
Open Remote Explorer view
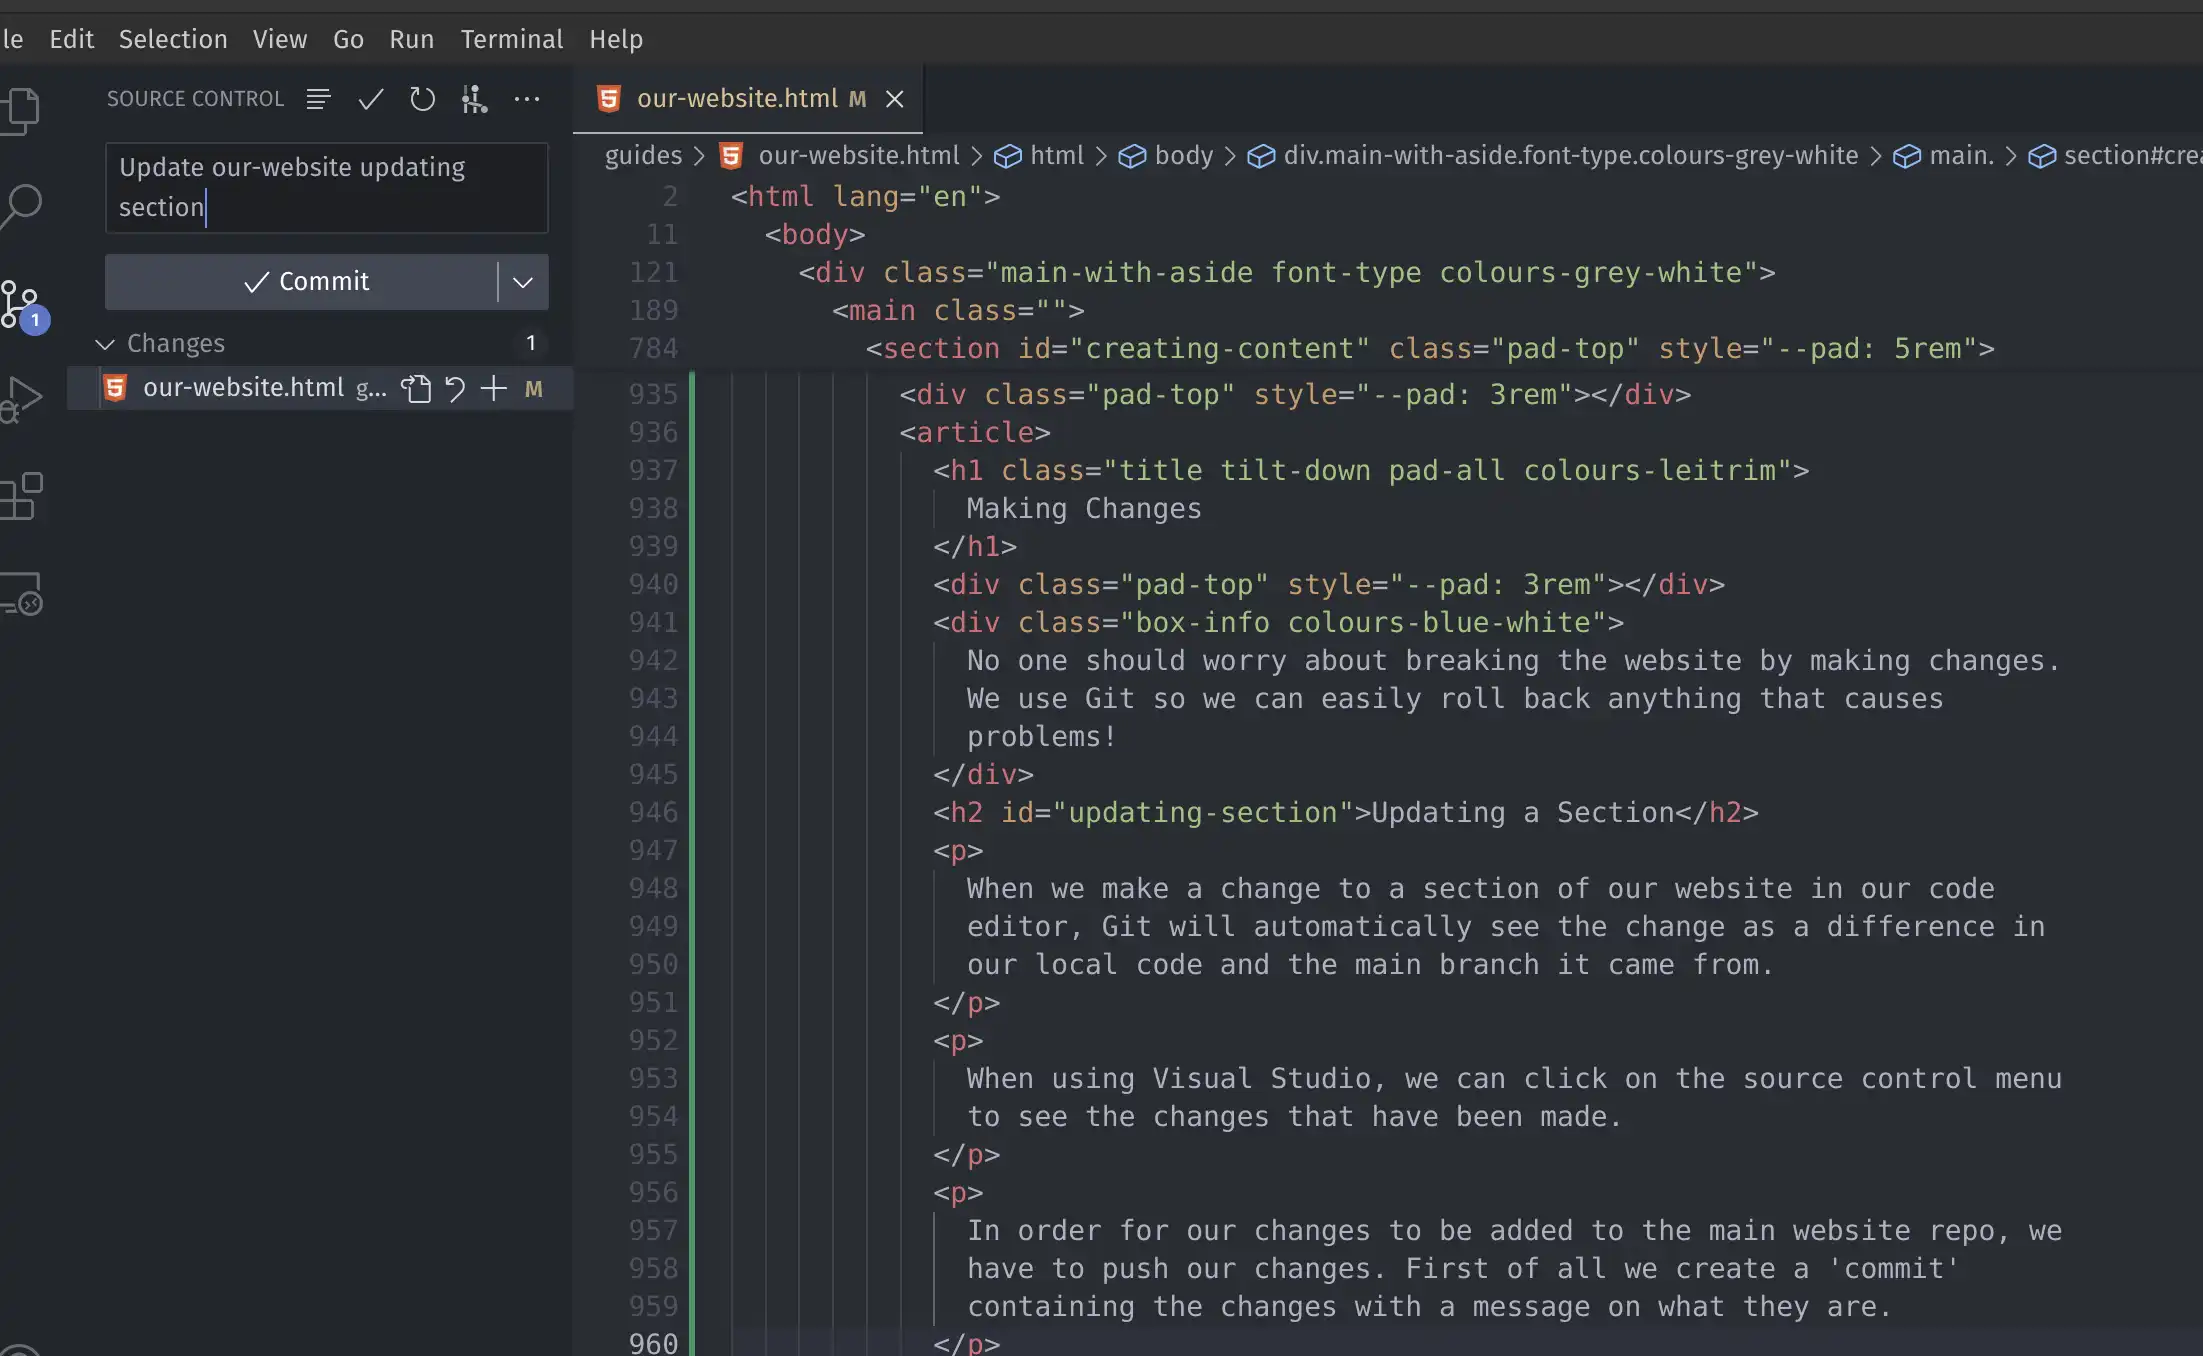tap(20, 593)
